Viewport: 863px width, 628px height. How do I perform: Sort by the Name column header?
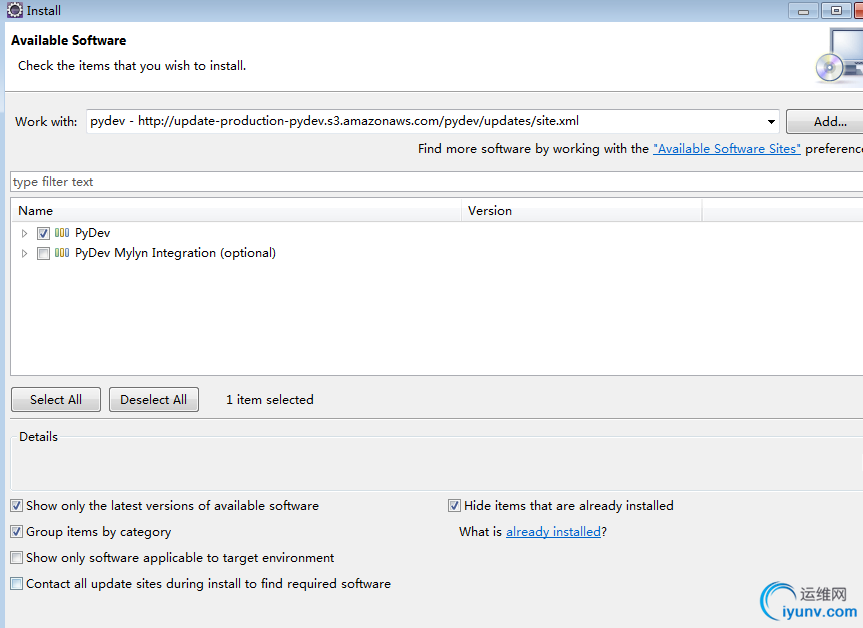[236, 211]
